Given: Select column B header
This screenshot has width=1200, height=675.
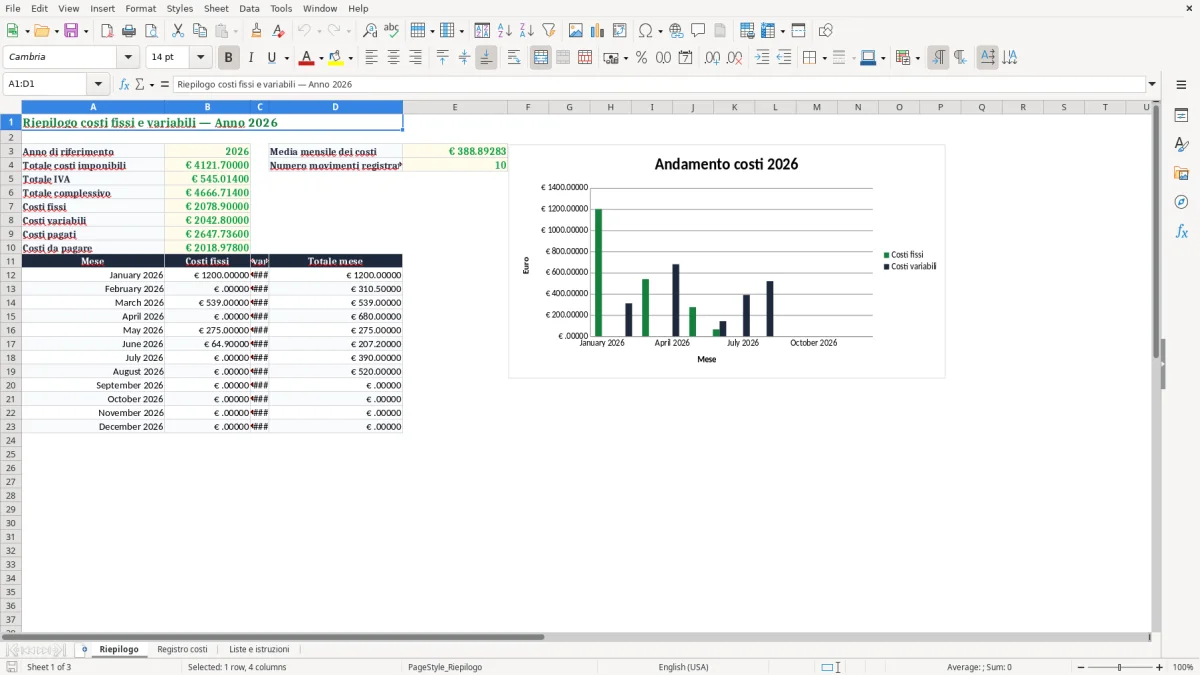Looking at the screenshot, I should tap(208, 107).
